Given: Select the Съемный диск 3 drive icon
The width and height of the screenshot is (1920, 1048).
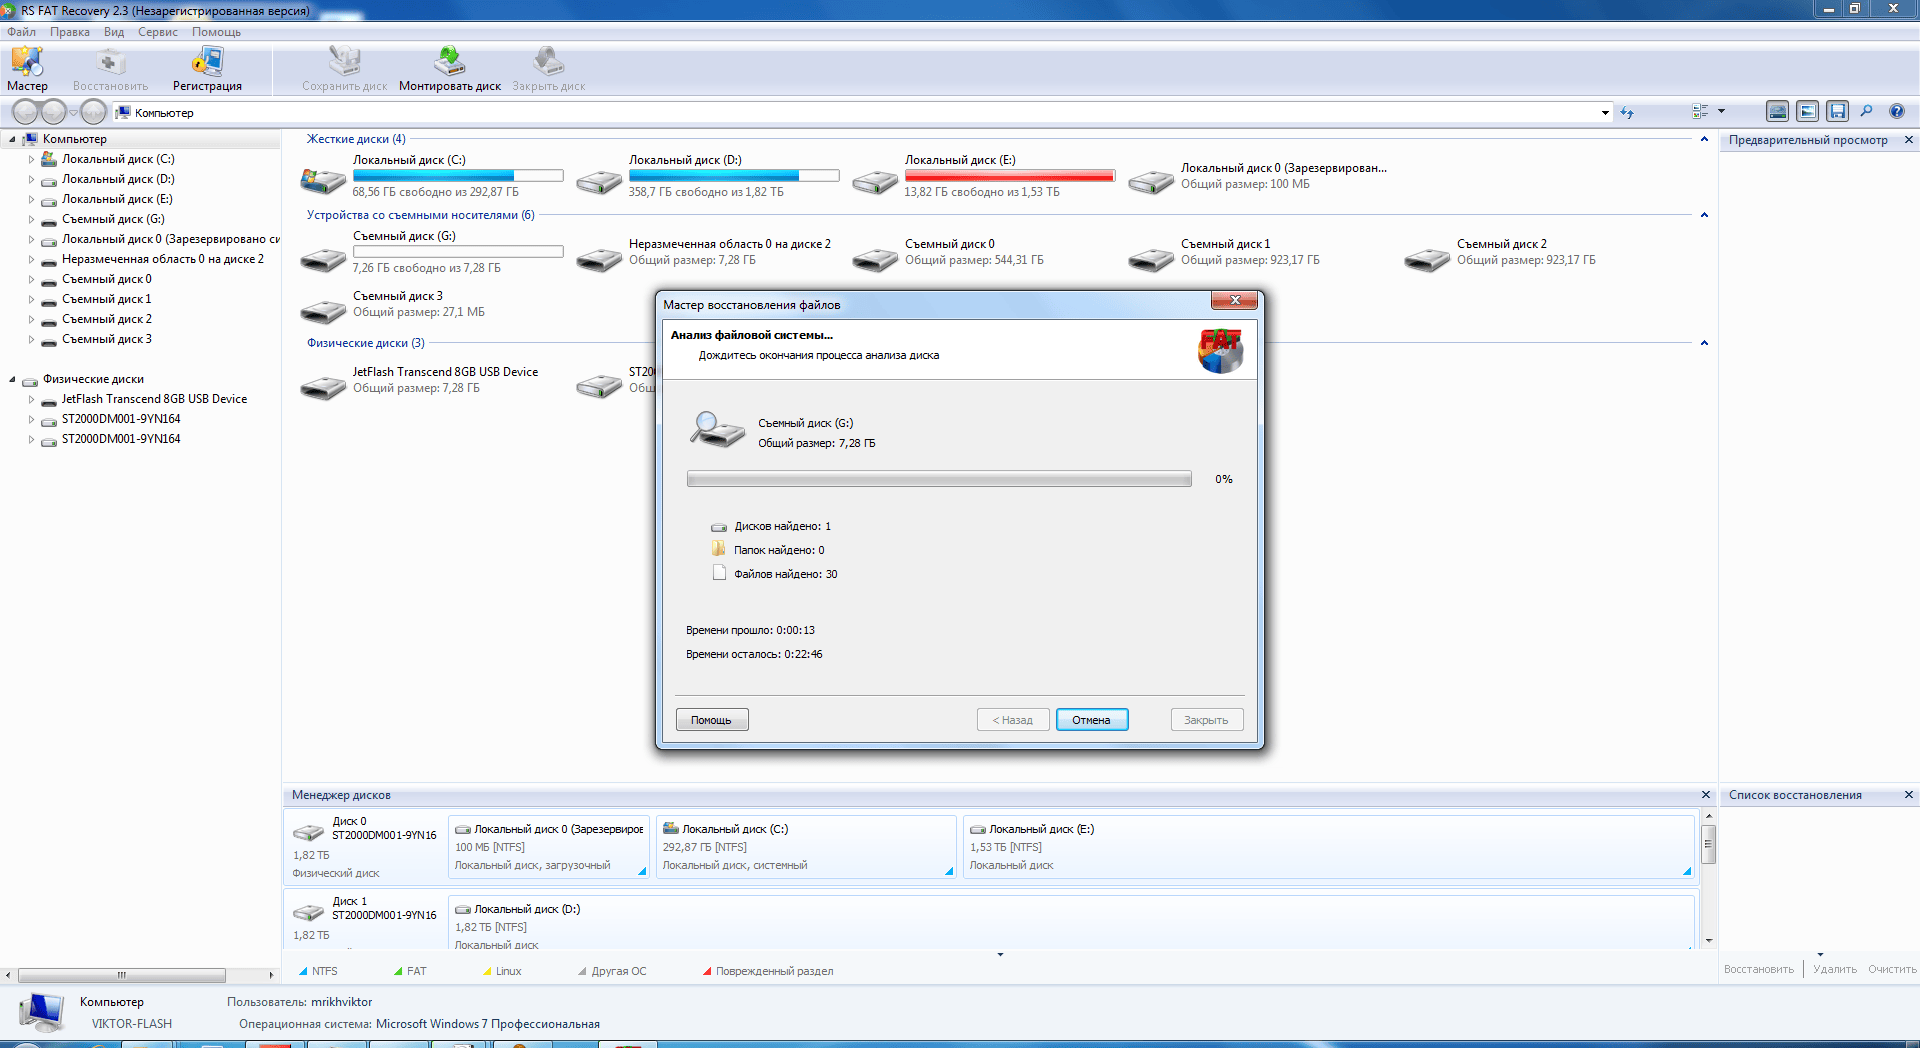Looking at the screenshot, I should 323,310.
